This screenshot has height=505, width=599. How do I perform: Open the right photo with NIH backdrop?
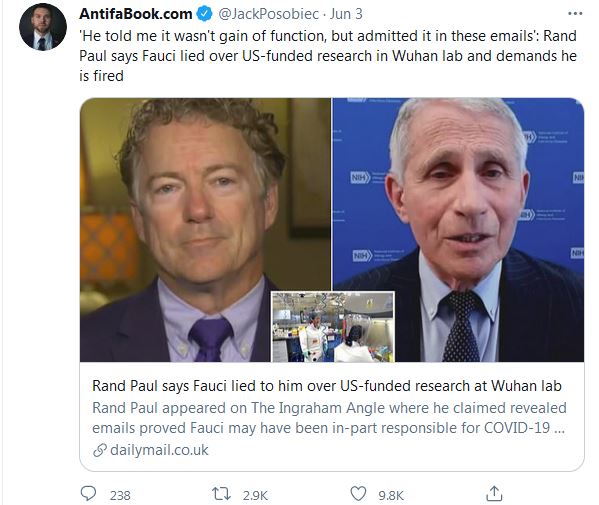click(x=458, y=230)
